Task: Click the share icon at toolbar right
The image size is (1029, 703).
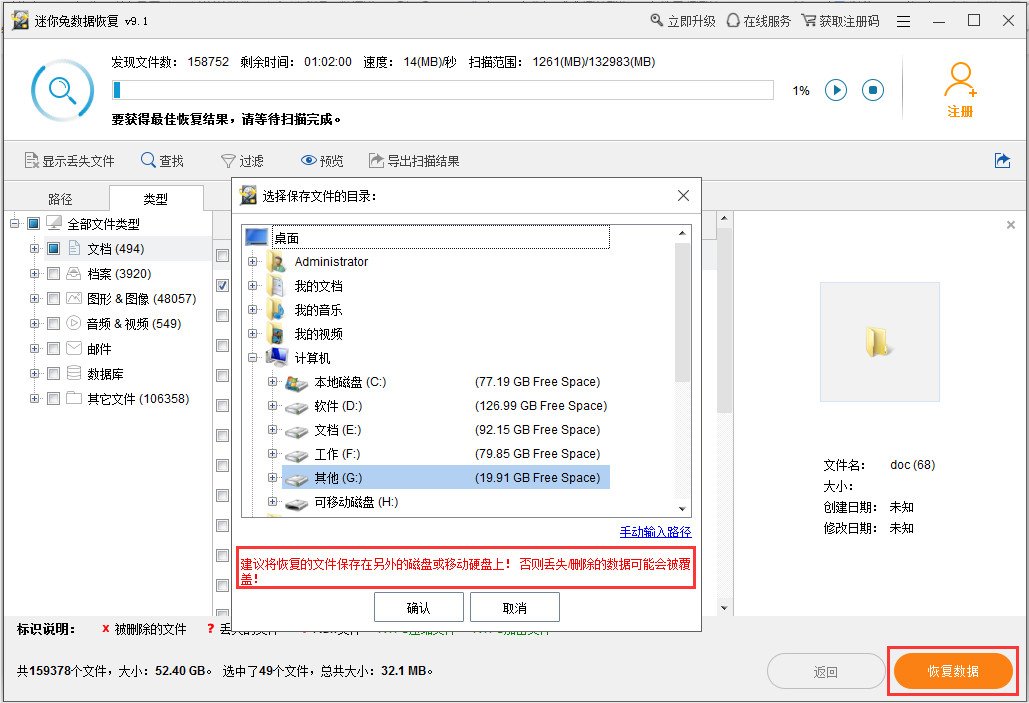Action: [1002, 160]
